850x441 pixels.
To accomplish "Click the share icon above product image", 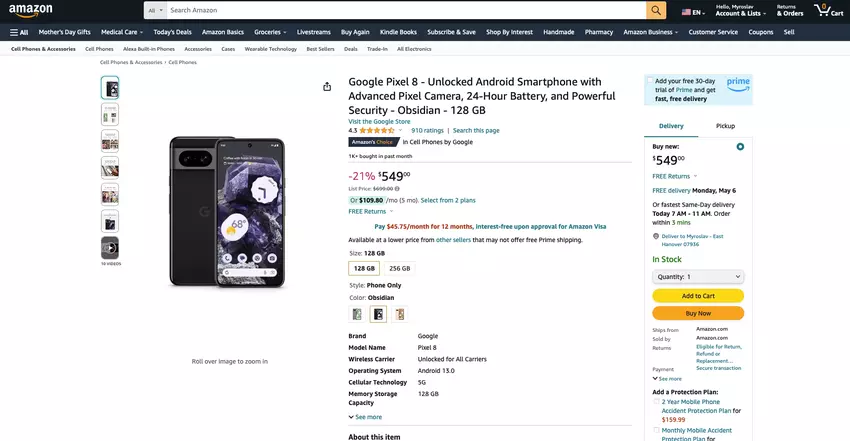I will point(327,87).
